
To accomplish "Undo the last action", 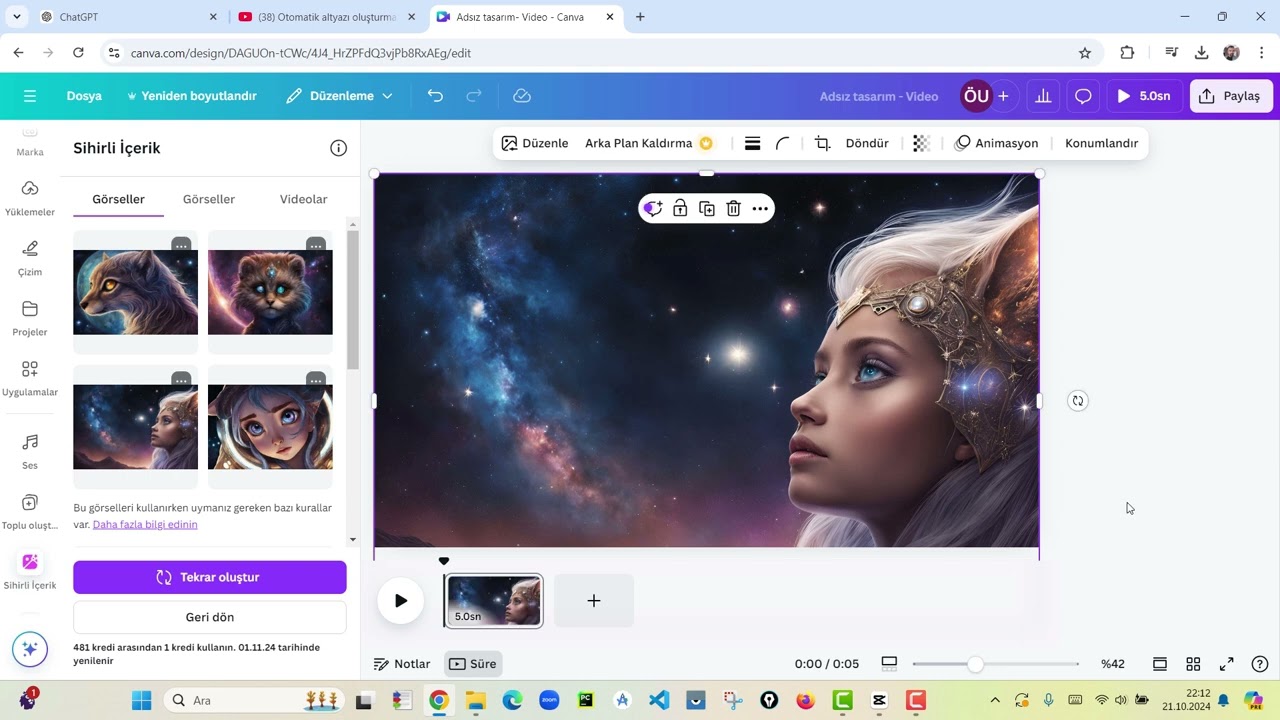I will [435, 96].
